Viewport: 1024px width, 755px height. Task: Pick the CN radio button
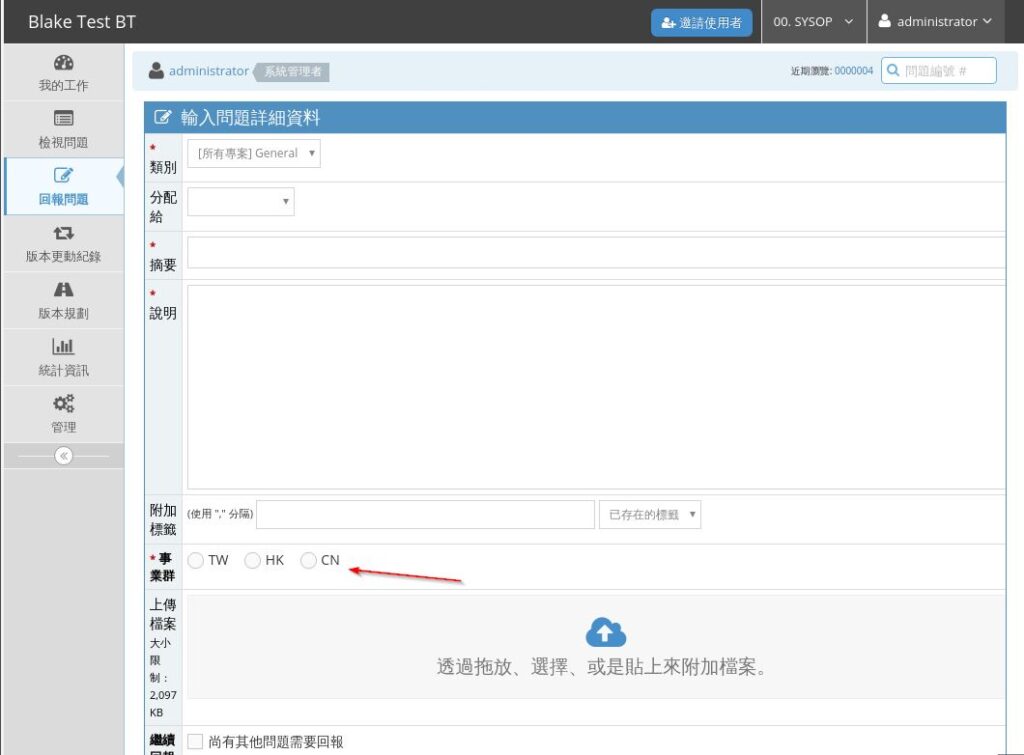pos(309,561)
